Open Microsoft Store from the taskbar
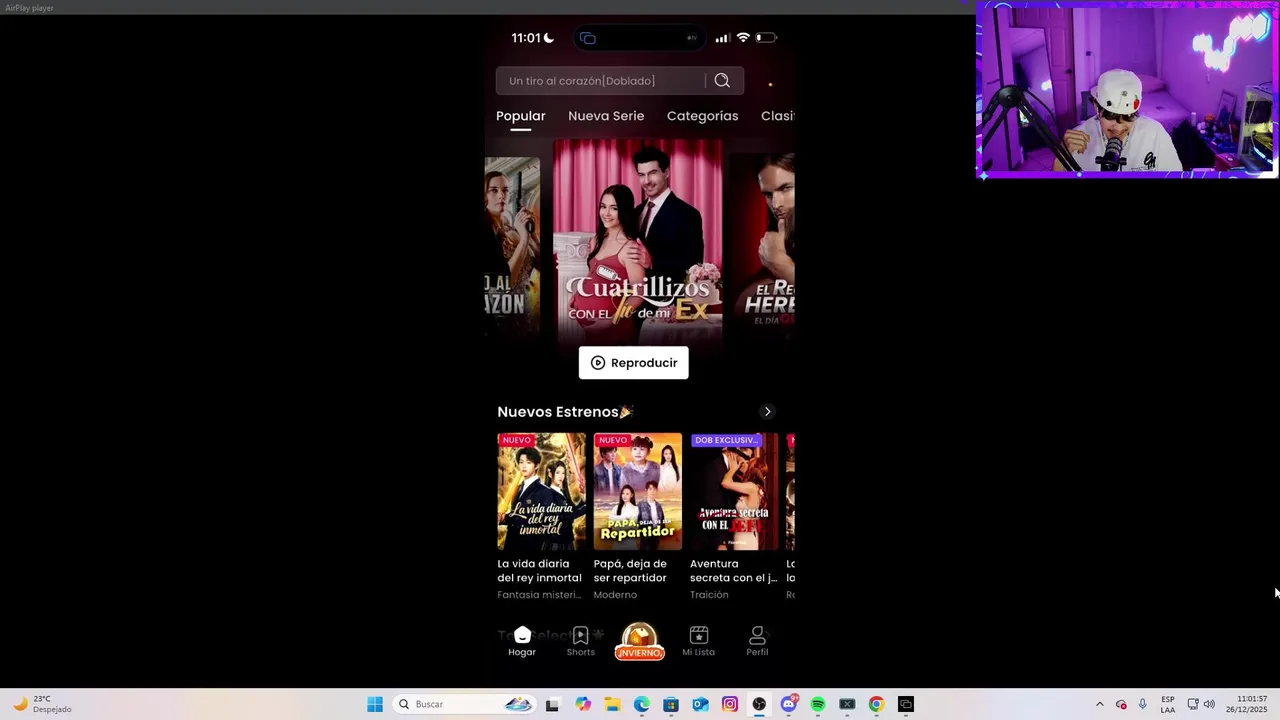This screenshot has width=1280, height=720. 671,704
